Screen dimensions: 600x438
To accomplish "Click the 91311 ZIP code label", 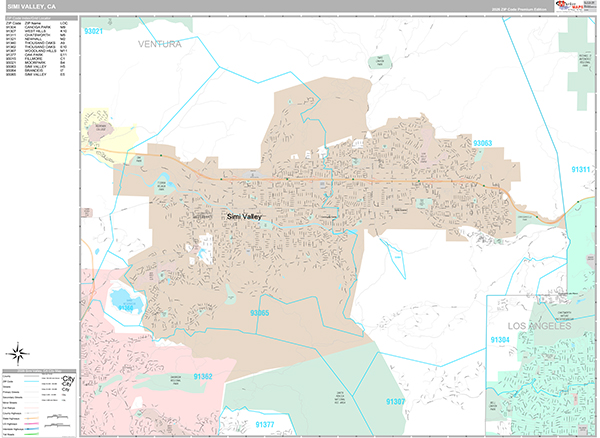I will coord(581,169).
